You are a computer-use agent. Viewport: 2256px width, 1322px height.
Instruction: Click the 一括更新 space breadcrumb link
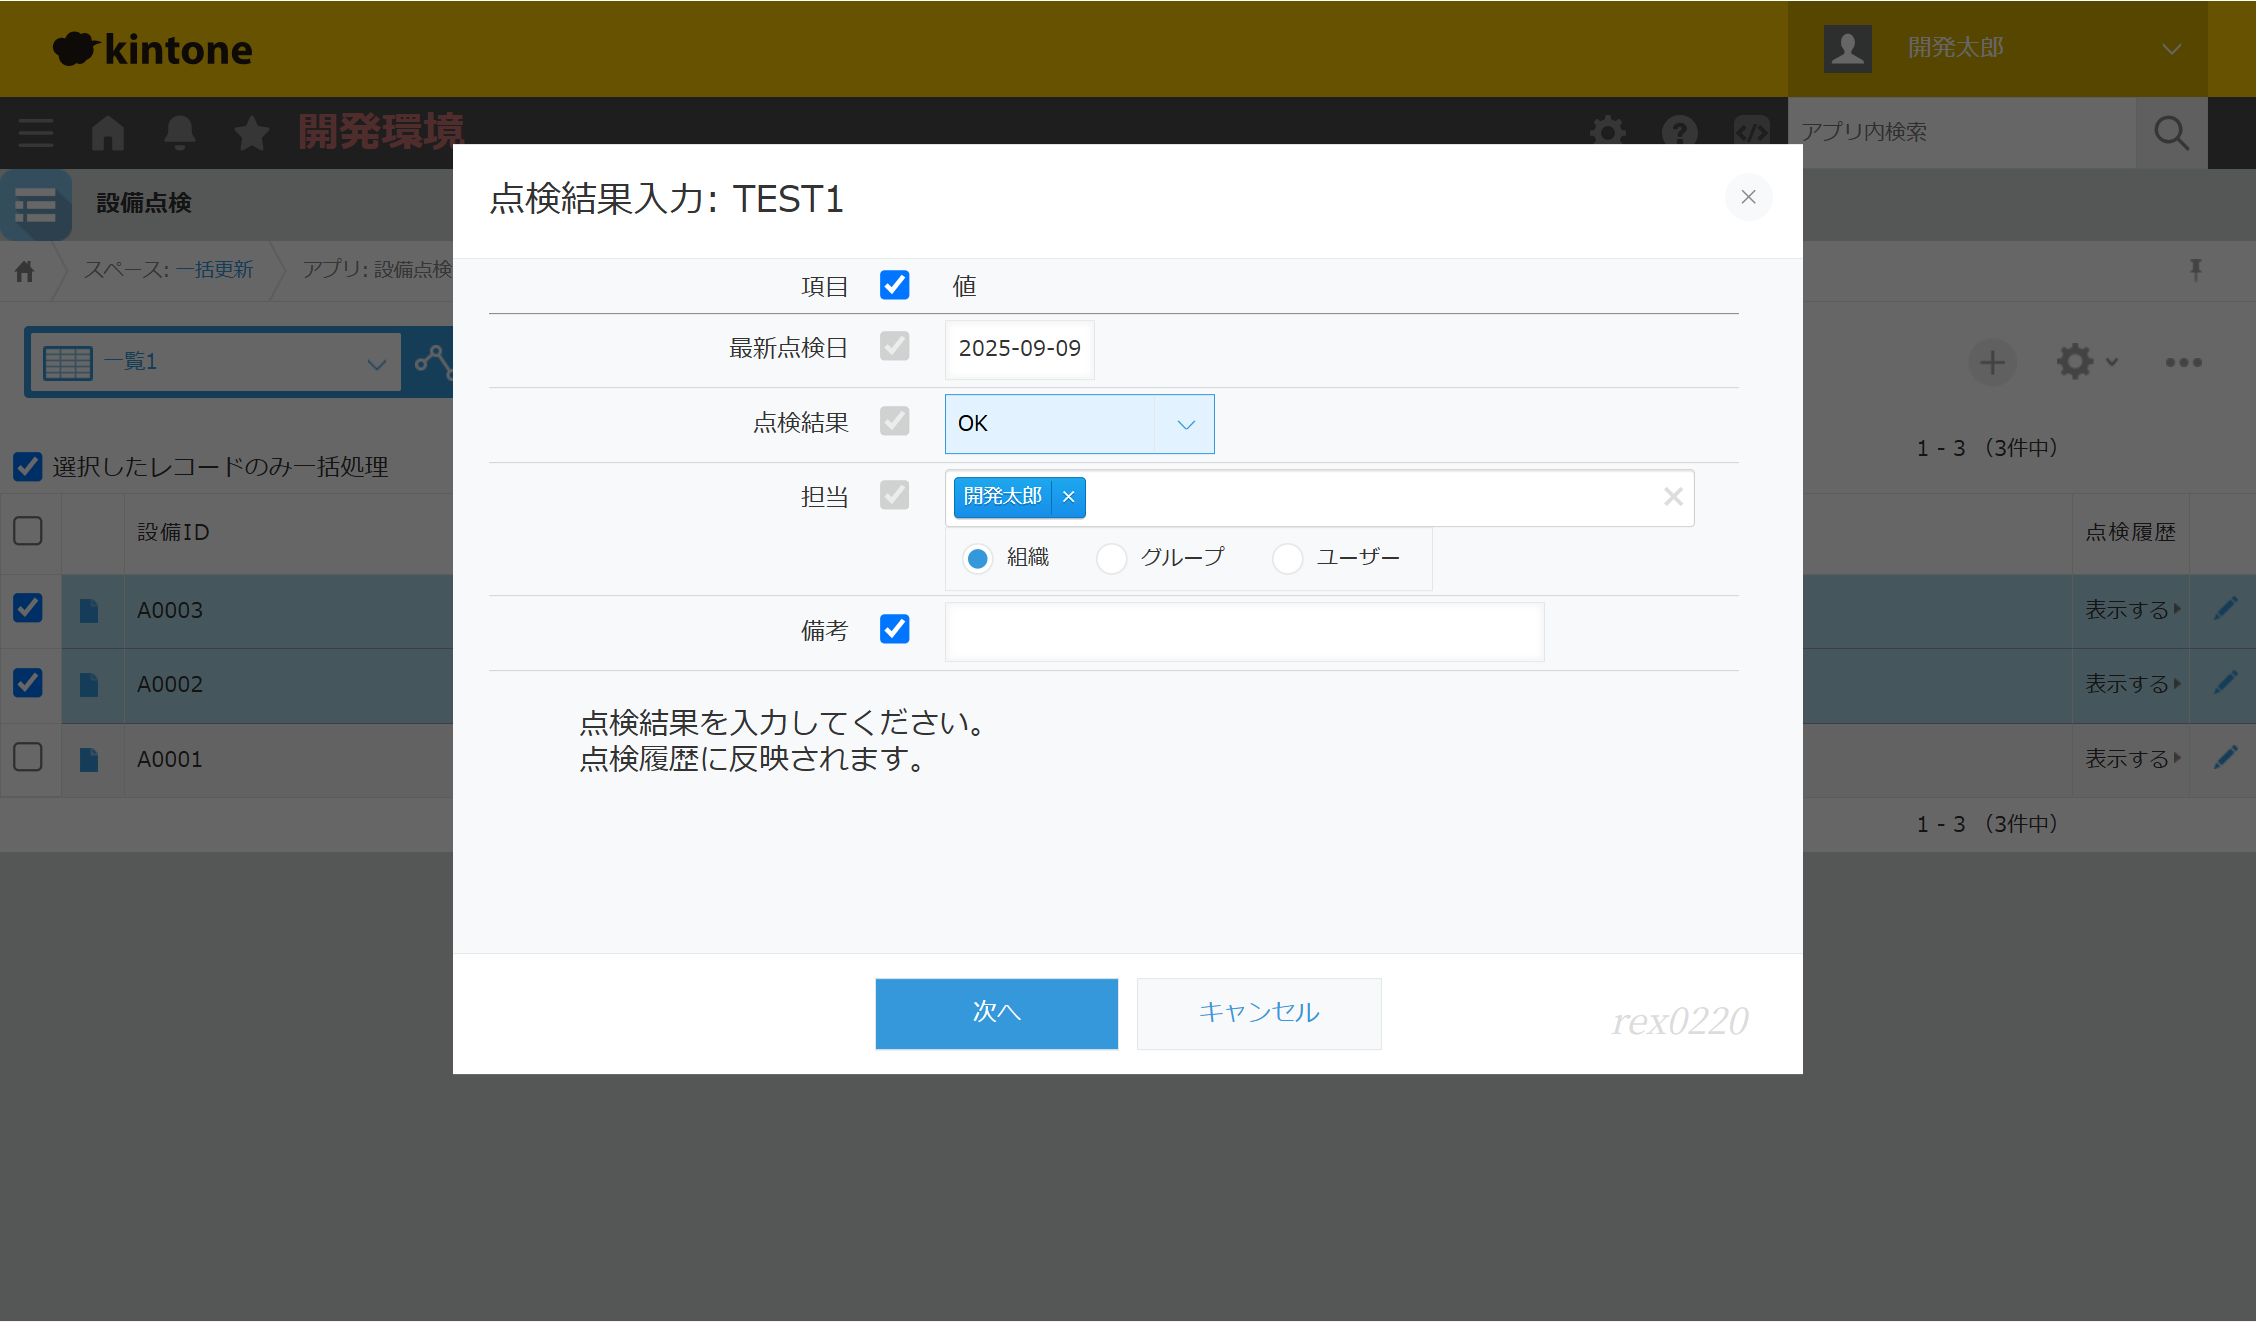(x=214, y=270)
